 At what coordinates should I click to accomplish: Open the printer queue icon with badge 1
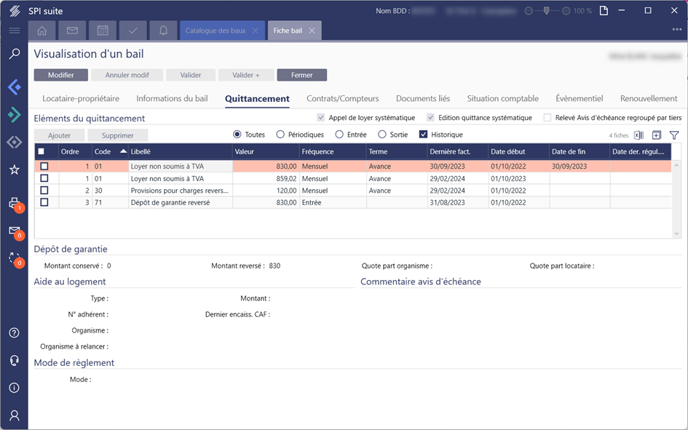coord(14,203)
